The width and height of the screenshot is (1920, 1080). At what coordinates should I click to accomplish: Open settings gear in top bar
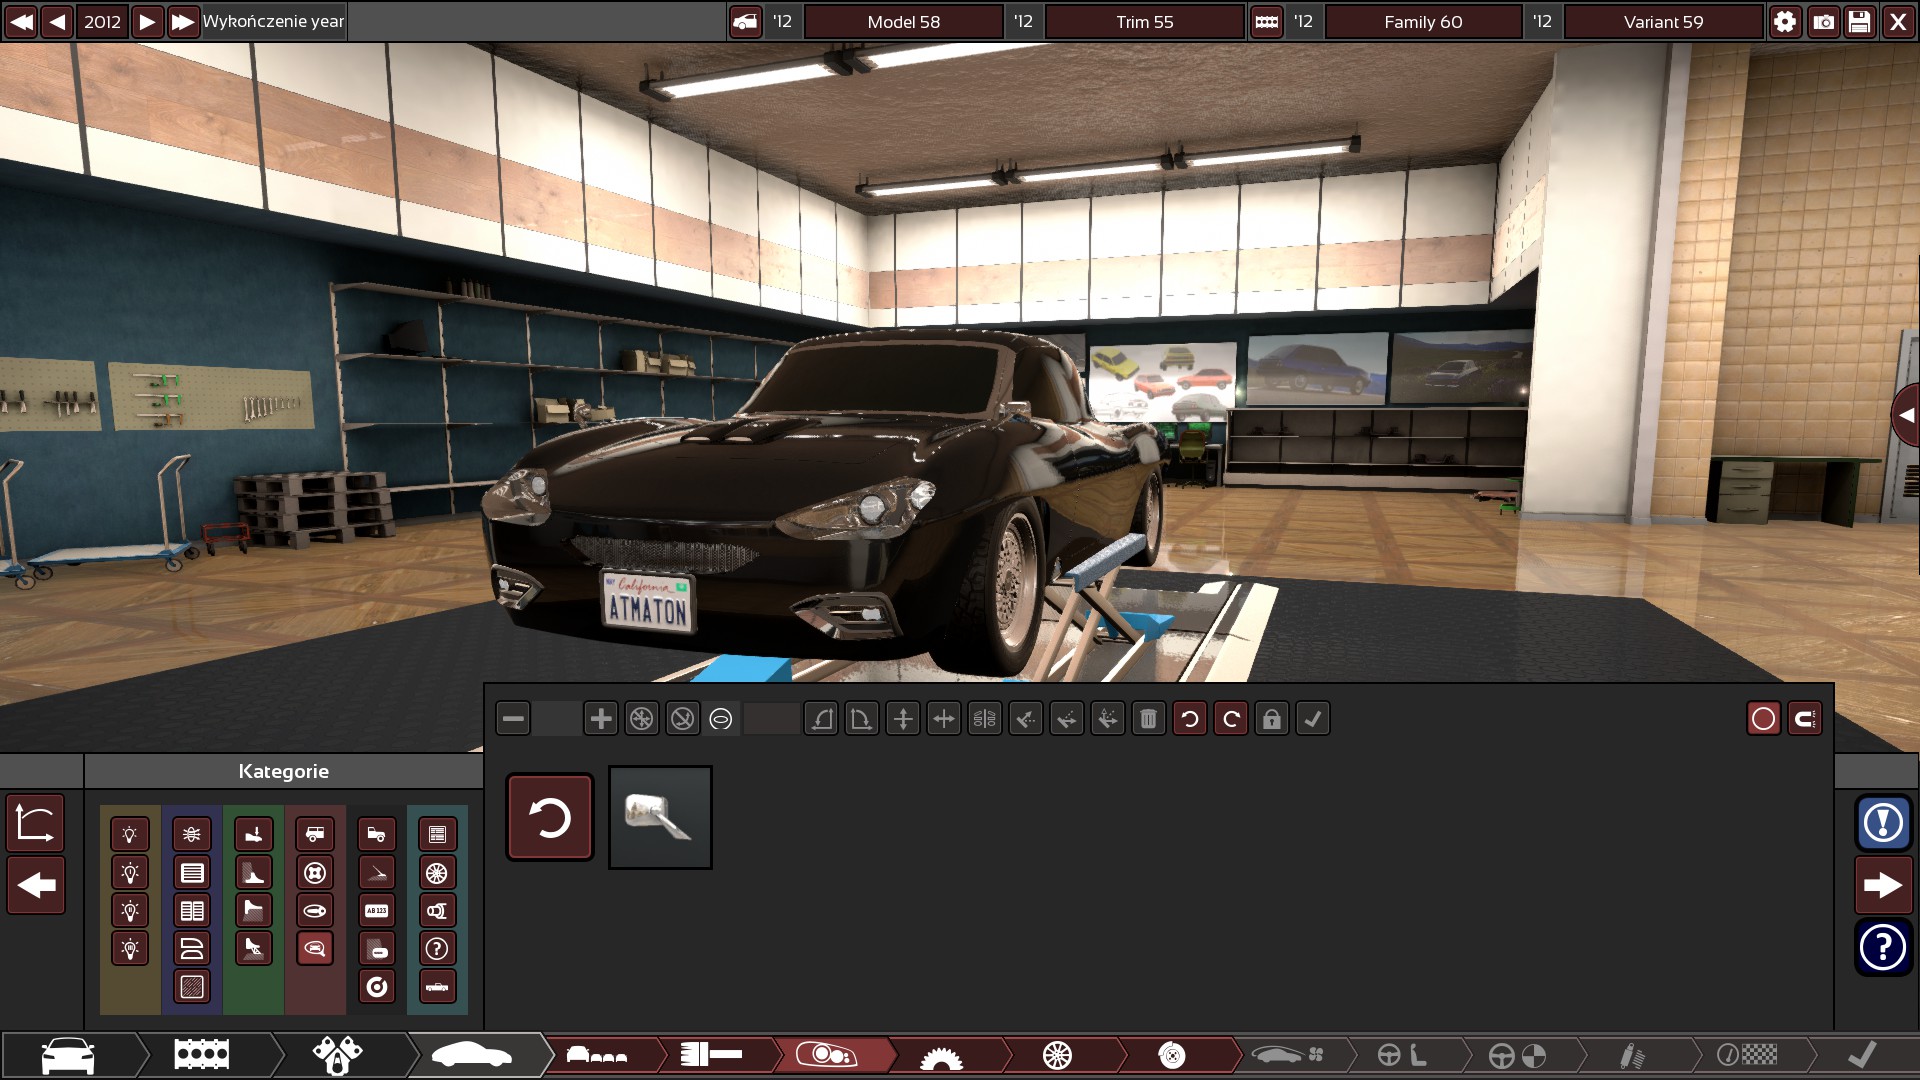point(1785,21)
